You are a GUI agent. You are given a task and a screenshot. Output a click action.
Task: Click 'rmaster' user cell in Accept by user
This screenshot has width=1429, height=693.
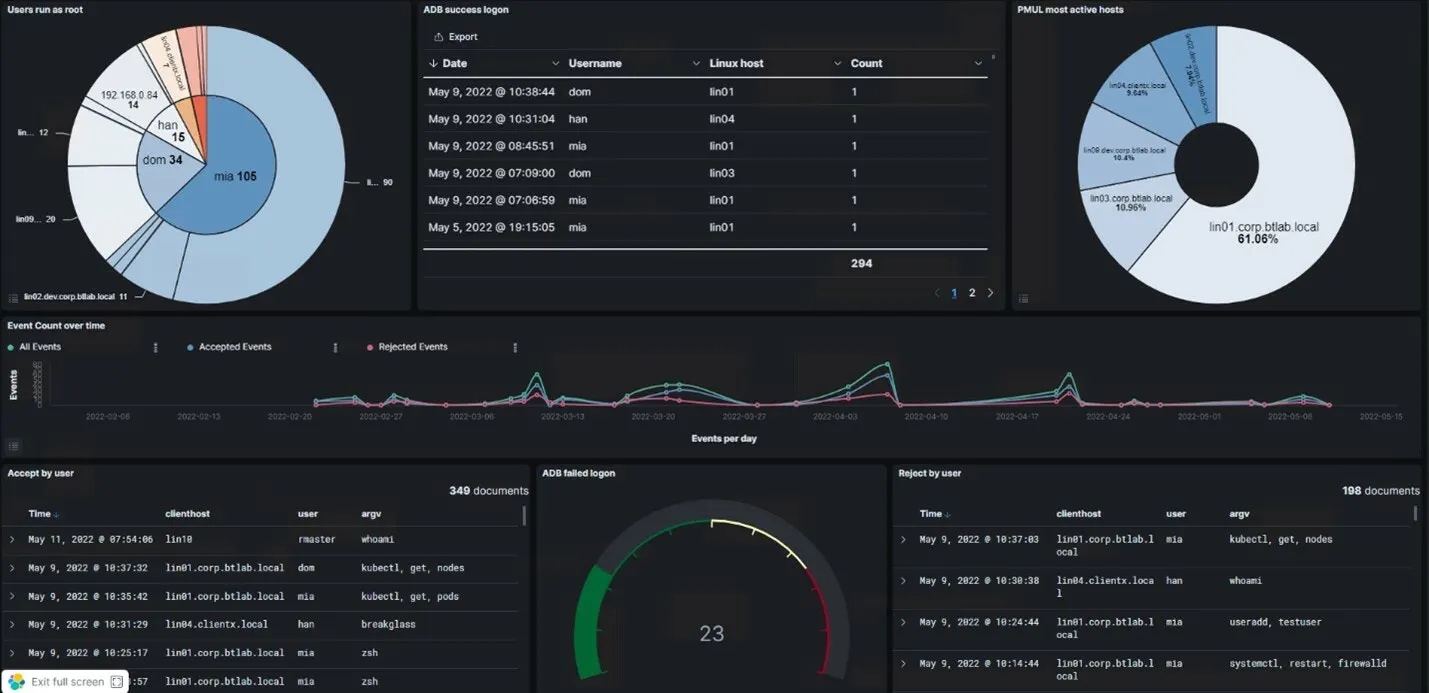click(x=317, y=539)
